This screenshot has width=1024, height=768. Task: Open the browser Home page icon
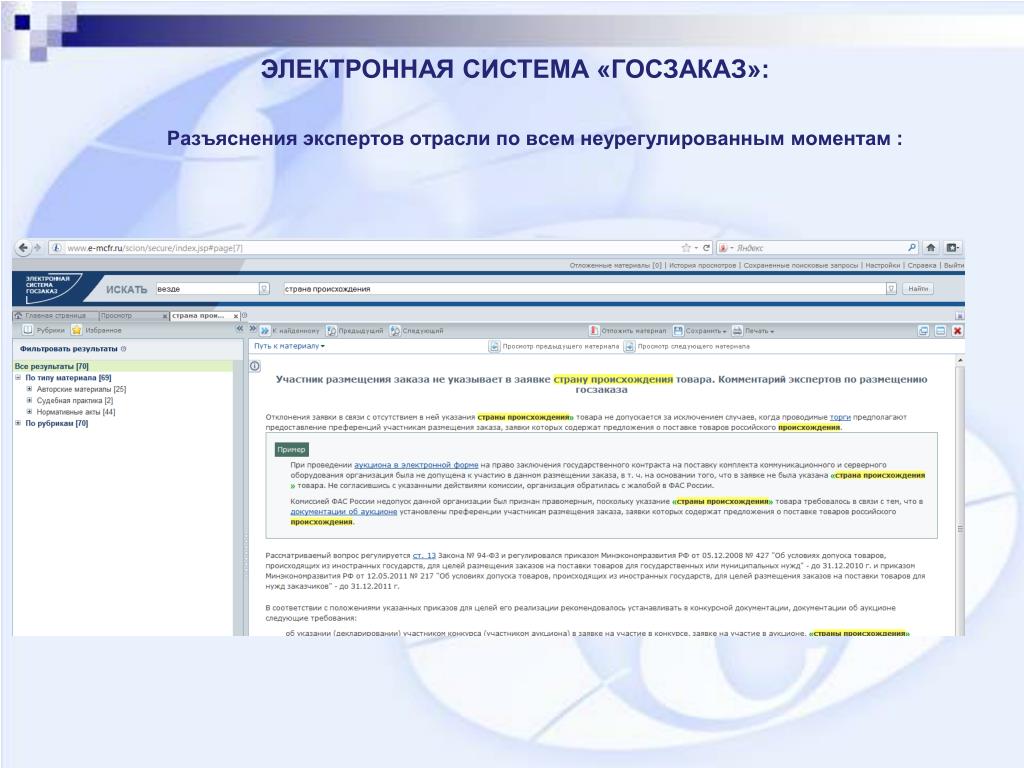[x=931, y=248]
